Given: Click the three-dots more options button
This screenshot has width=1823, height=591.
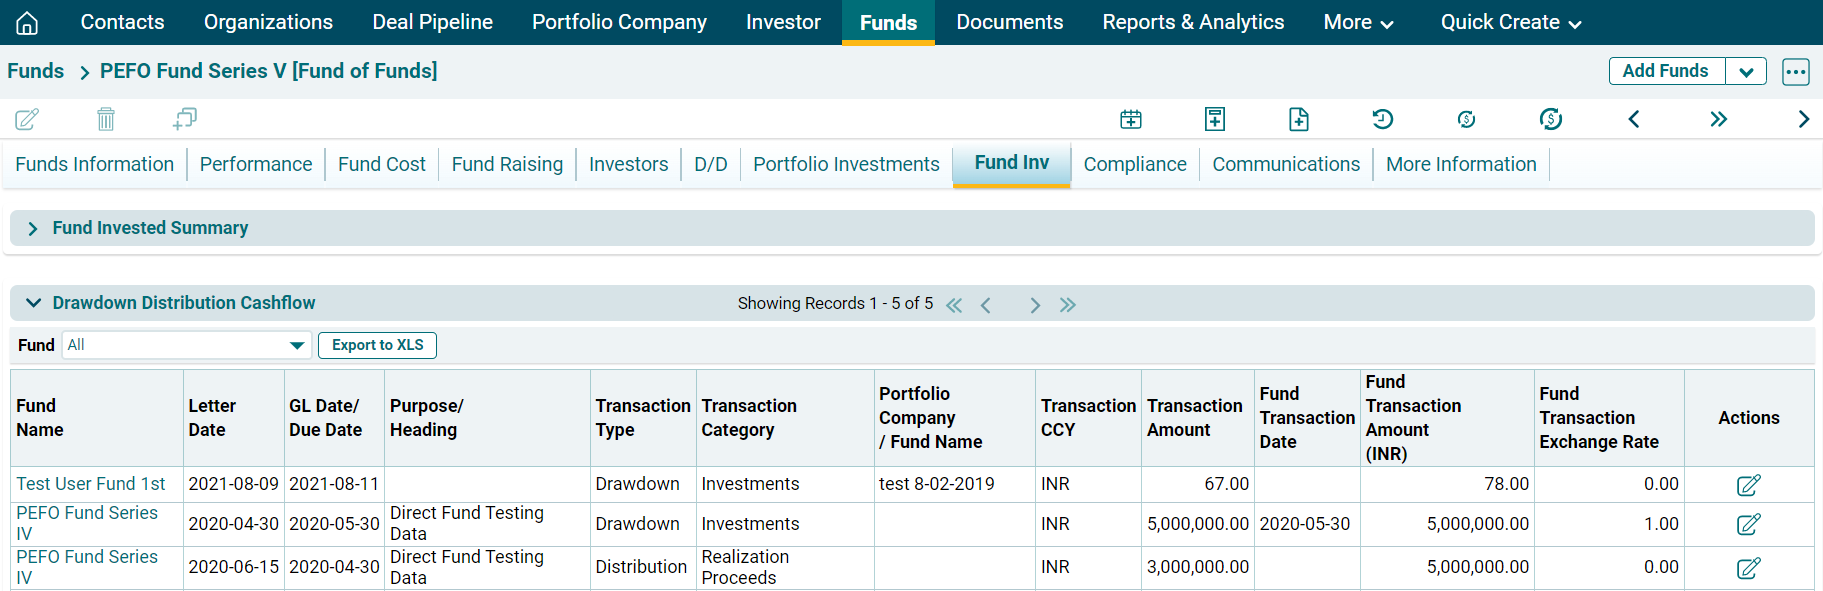Looking at the screenshot, I should pos(1795,72).
